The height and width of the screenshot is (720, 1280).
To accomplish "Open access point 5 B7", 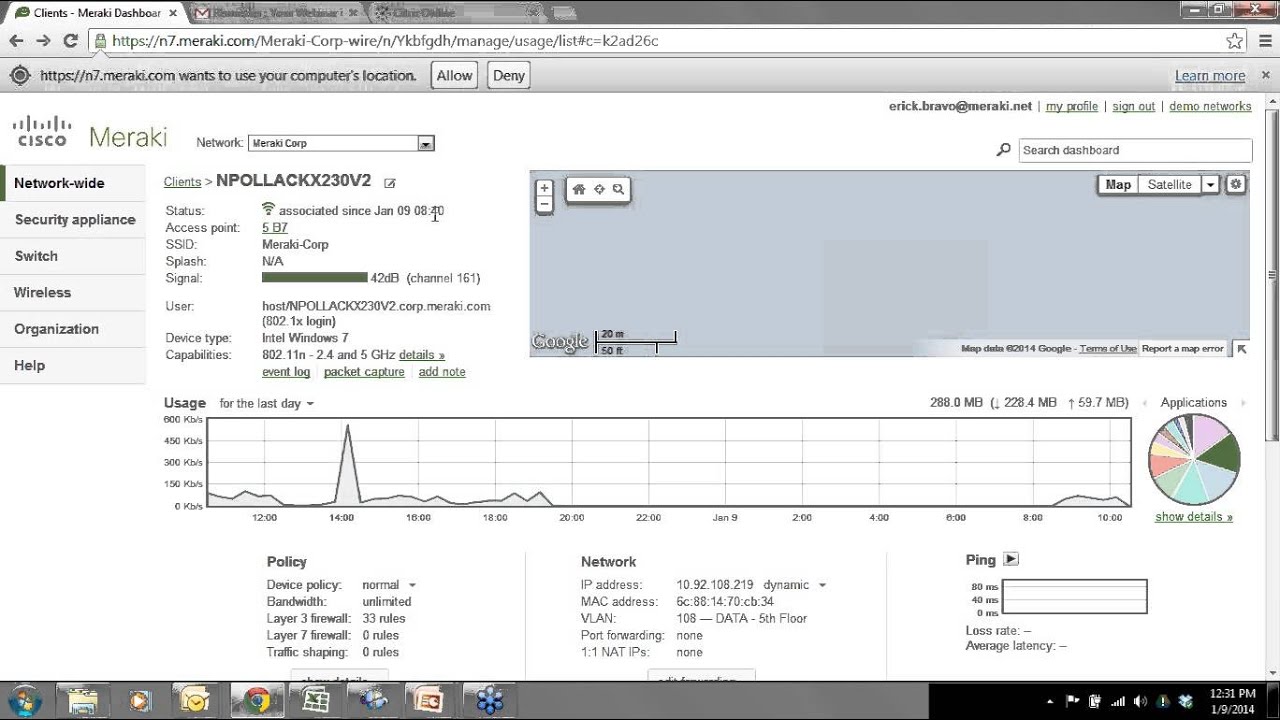I will [x=275, y=228].
